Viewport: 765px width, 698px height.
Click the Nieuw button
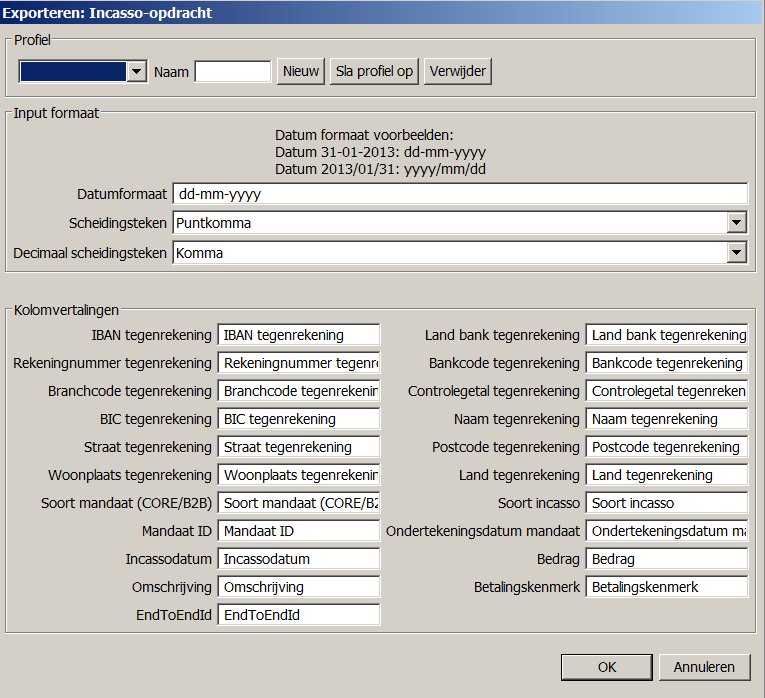click(301, 72)
